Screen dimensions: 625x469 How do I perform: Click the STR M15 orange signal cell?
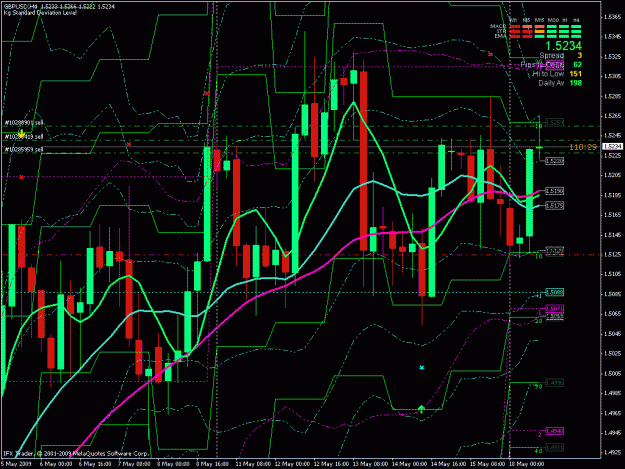(x=539, y=31)
